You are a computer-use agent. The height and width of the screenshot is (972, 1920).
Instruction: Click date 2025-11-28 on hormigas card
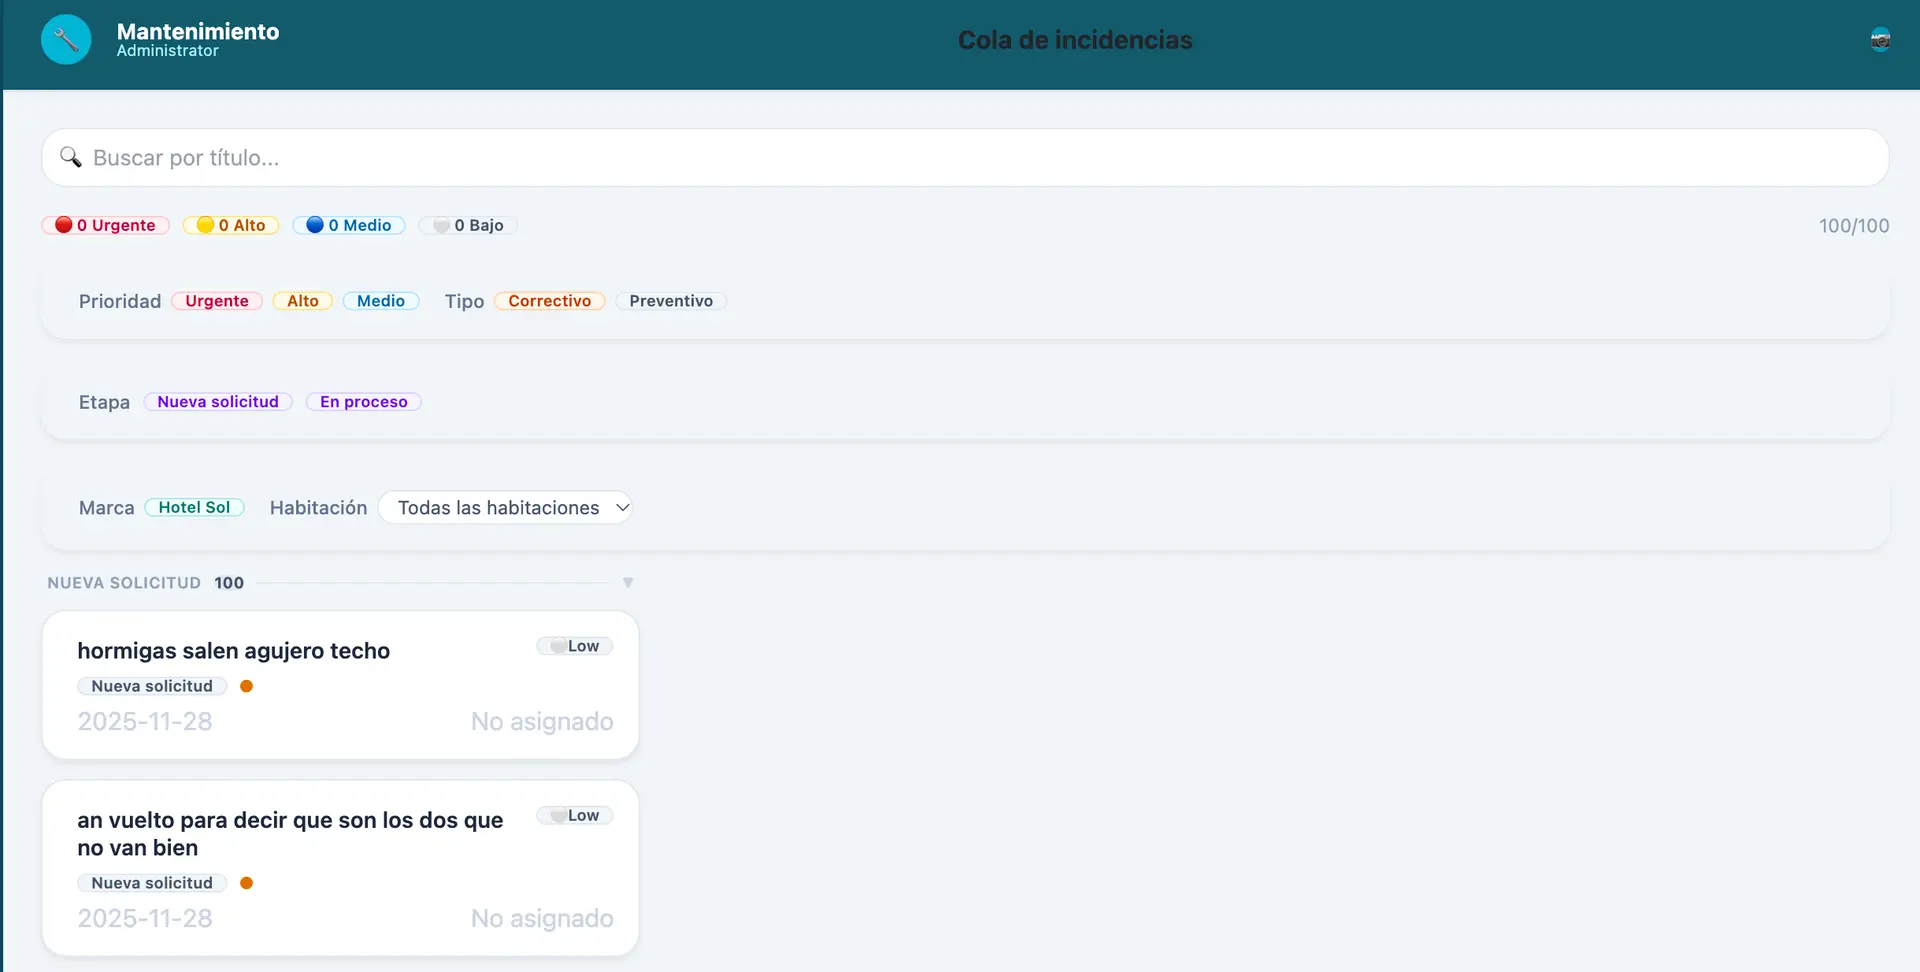pos(145,722)
